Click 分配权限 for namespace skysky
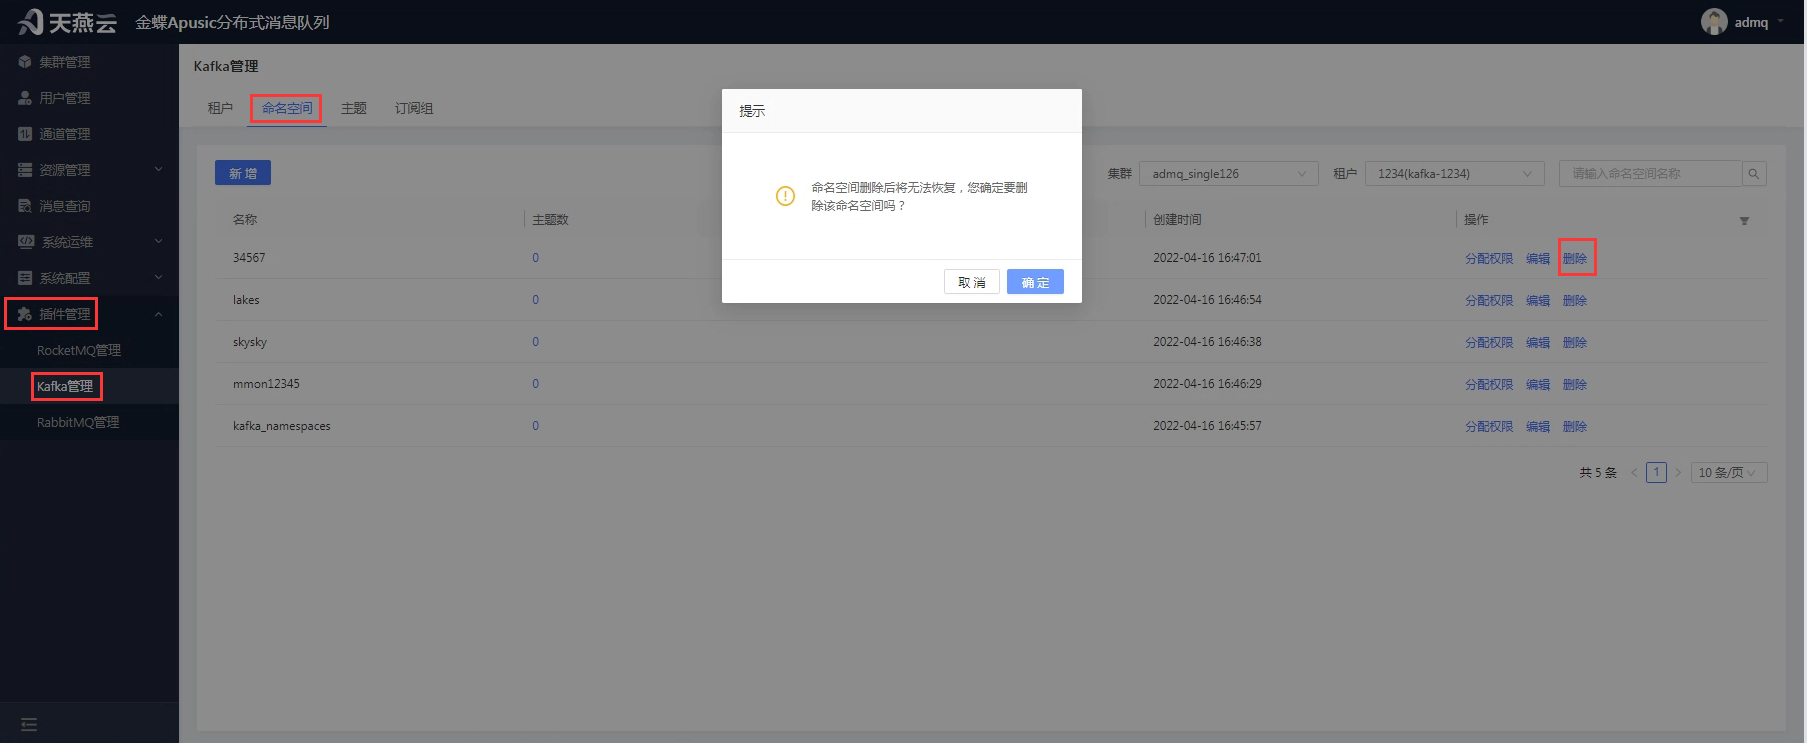 point(1489,343)
